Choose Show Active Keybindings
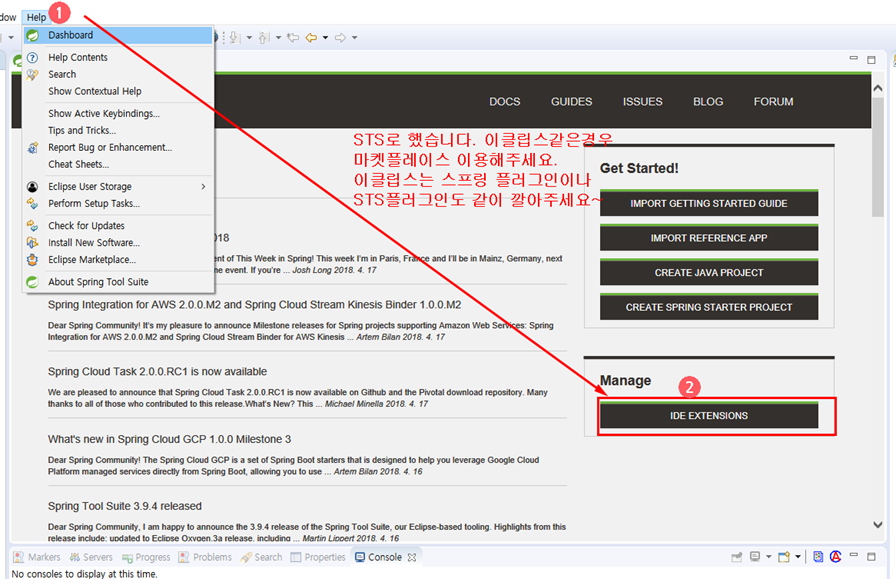 click(x=104, y=114)
